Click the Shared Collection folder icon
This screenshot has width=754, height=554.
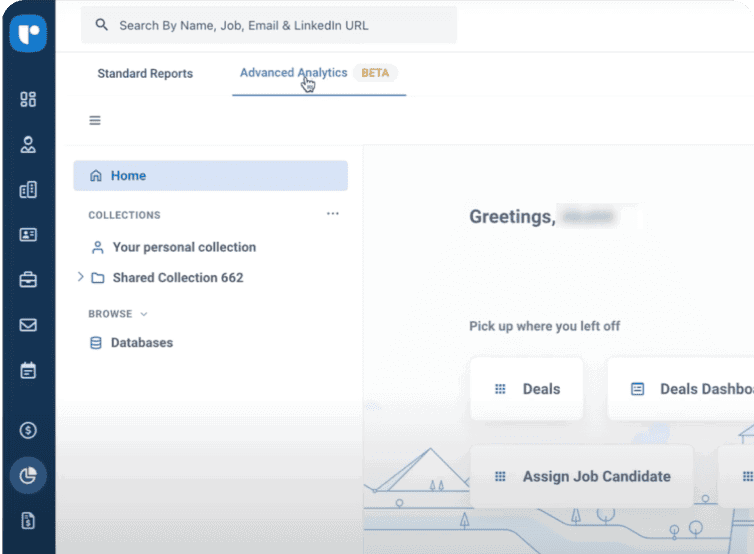(98, 278)
